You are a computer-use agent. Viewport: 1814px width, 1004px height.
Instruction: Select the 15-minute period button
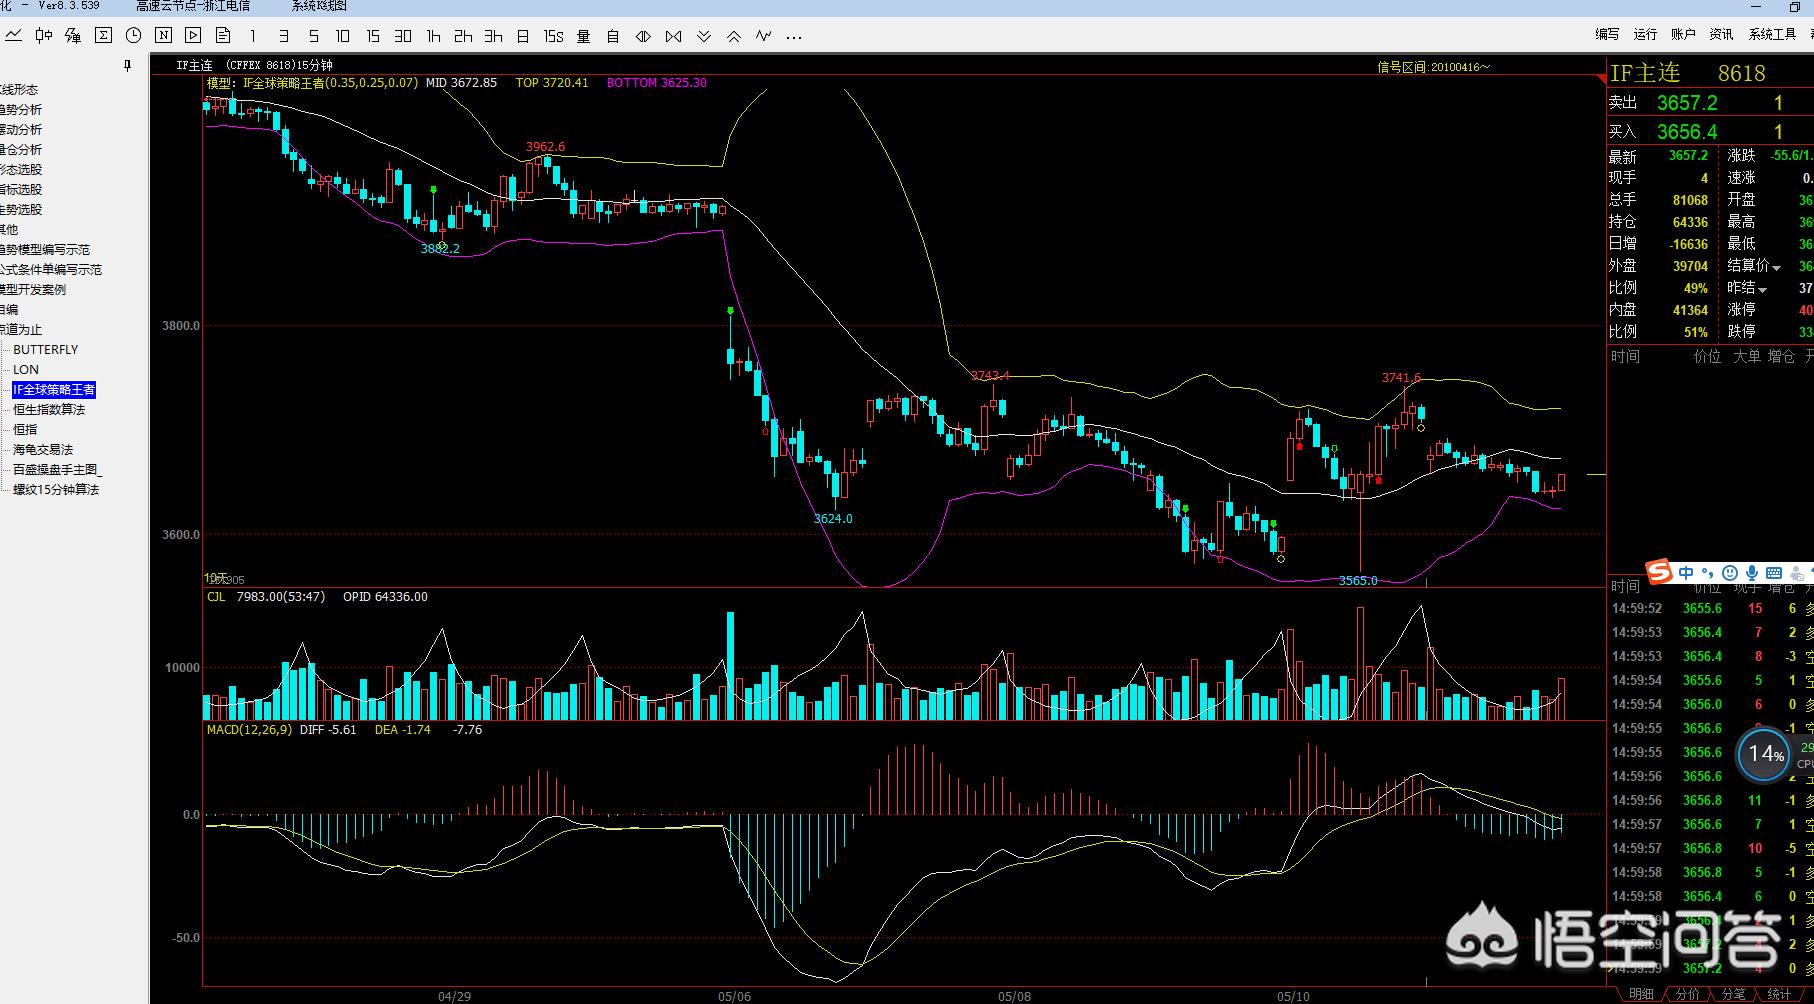(x=373, y=36)
